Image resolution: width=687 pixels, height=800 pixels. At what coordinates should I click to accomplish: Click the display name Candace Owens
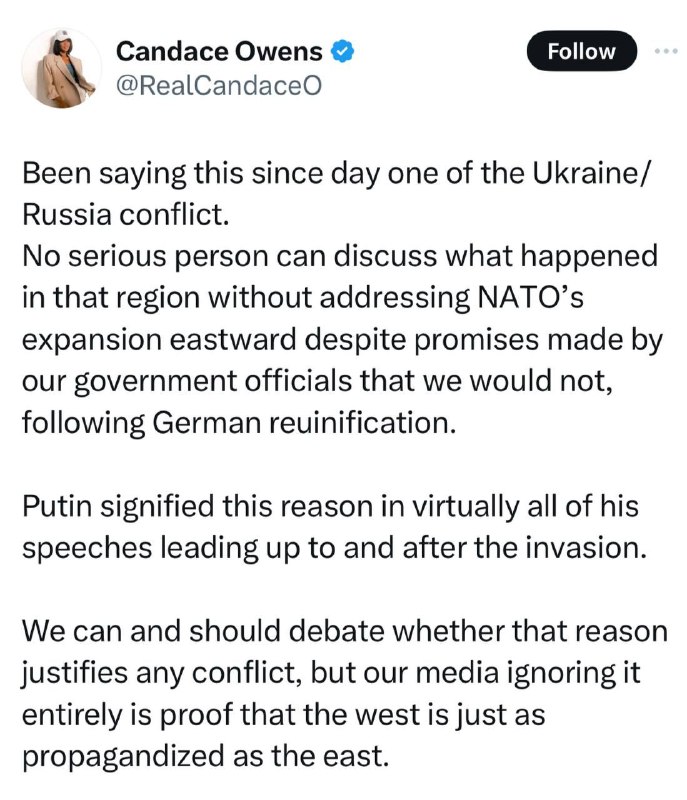pos(220,50)
